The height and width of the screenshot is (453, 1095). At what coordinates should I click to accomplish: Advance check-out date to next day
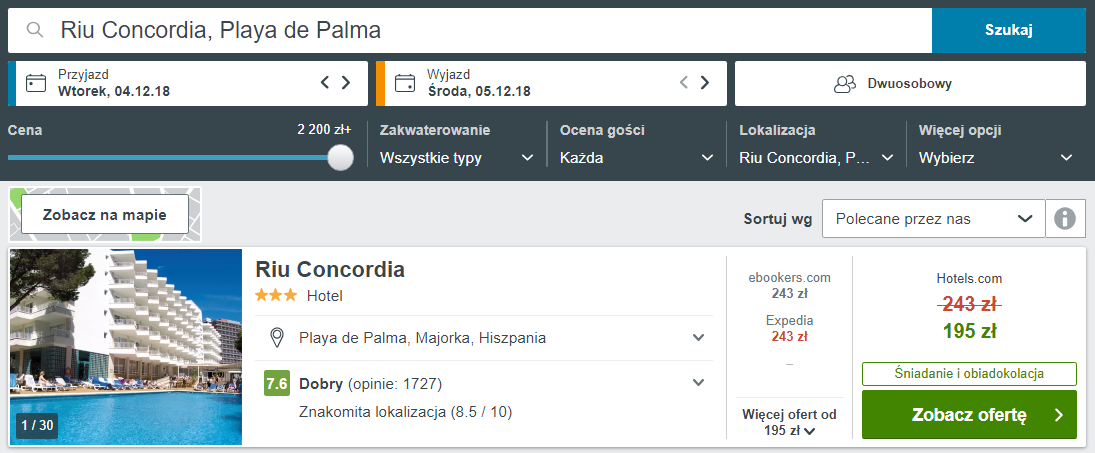[705, 83]
